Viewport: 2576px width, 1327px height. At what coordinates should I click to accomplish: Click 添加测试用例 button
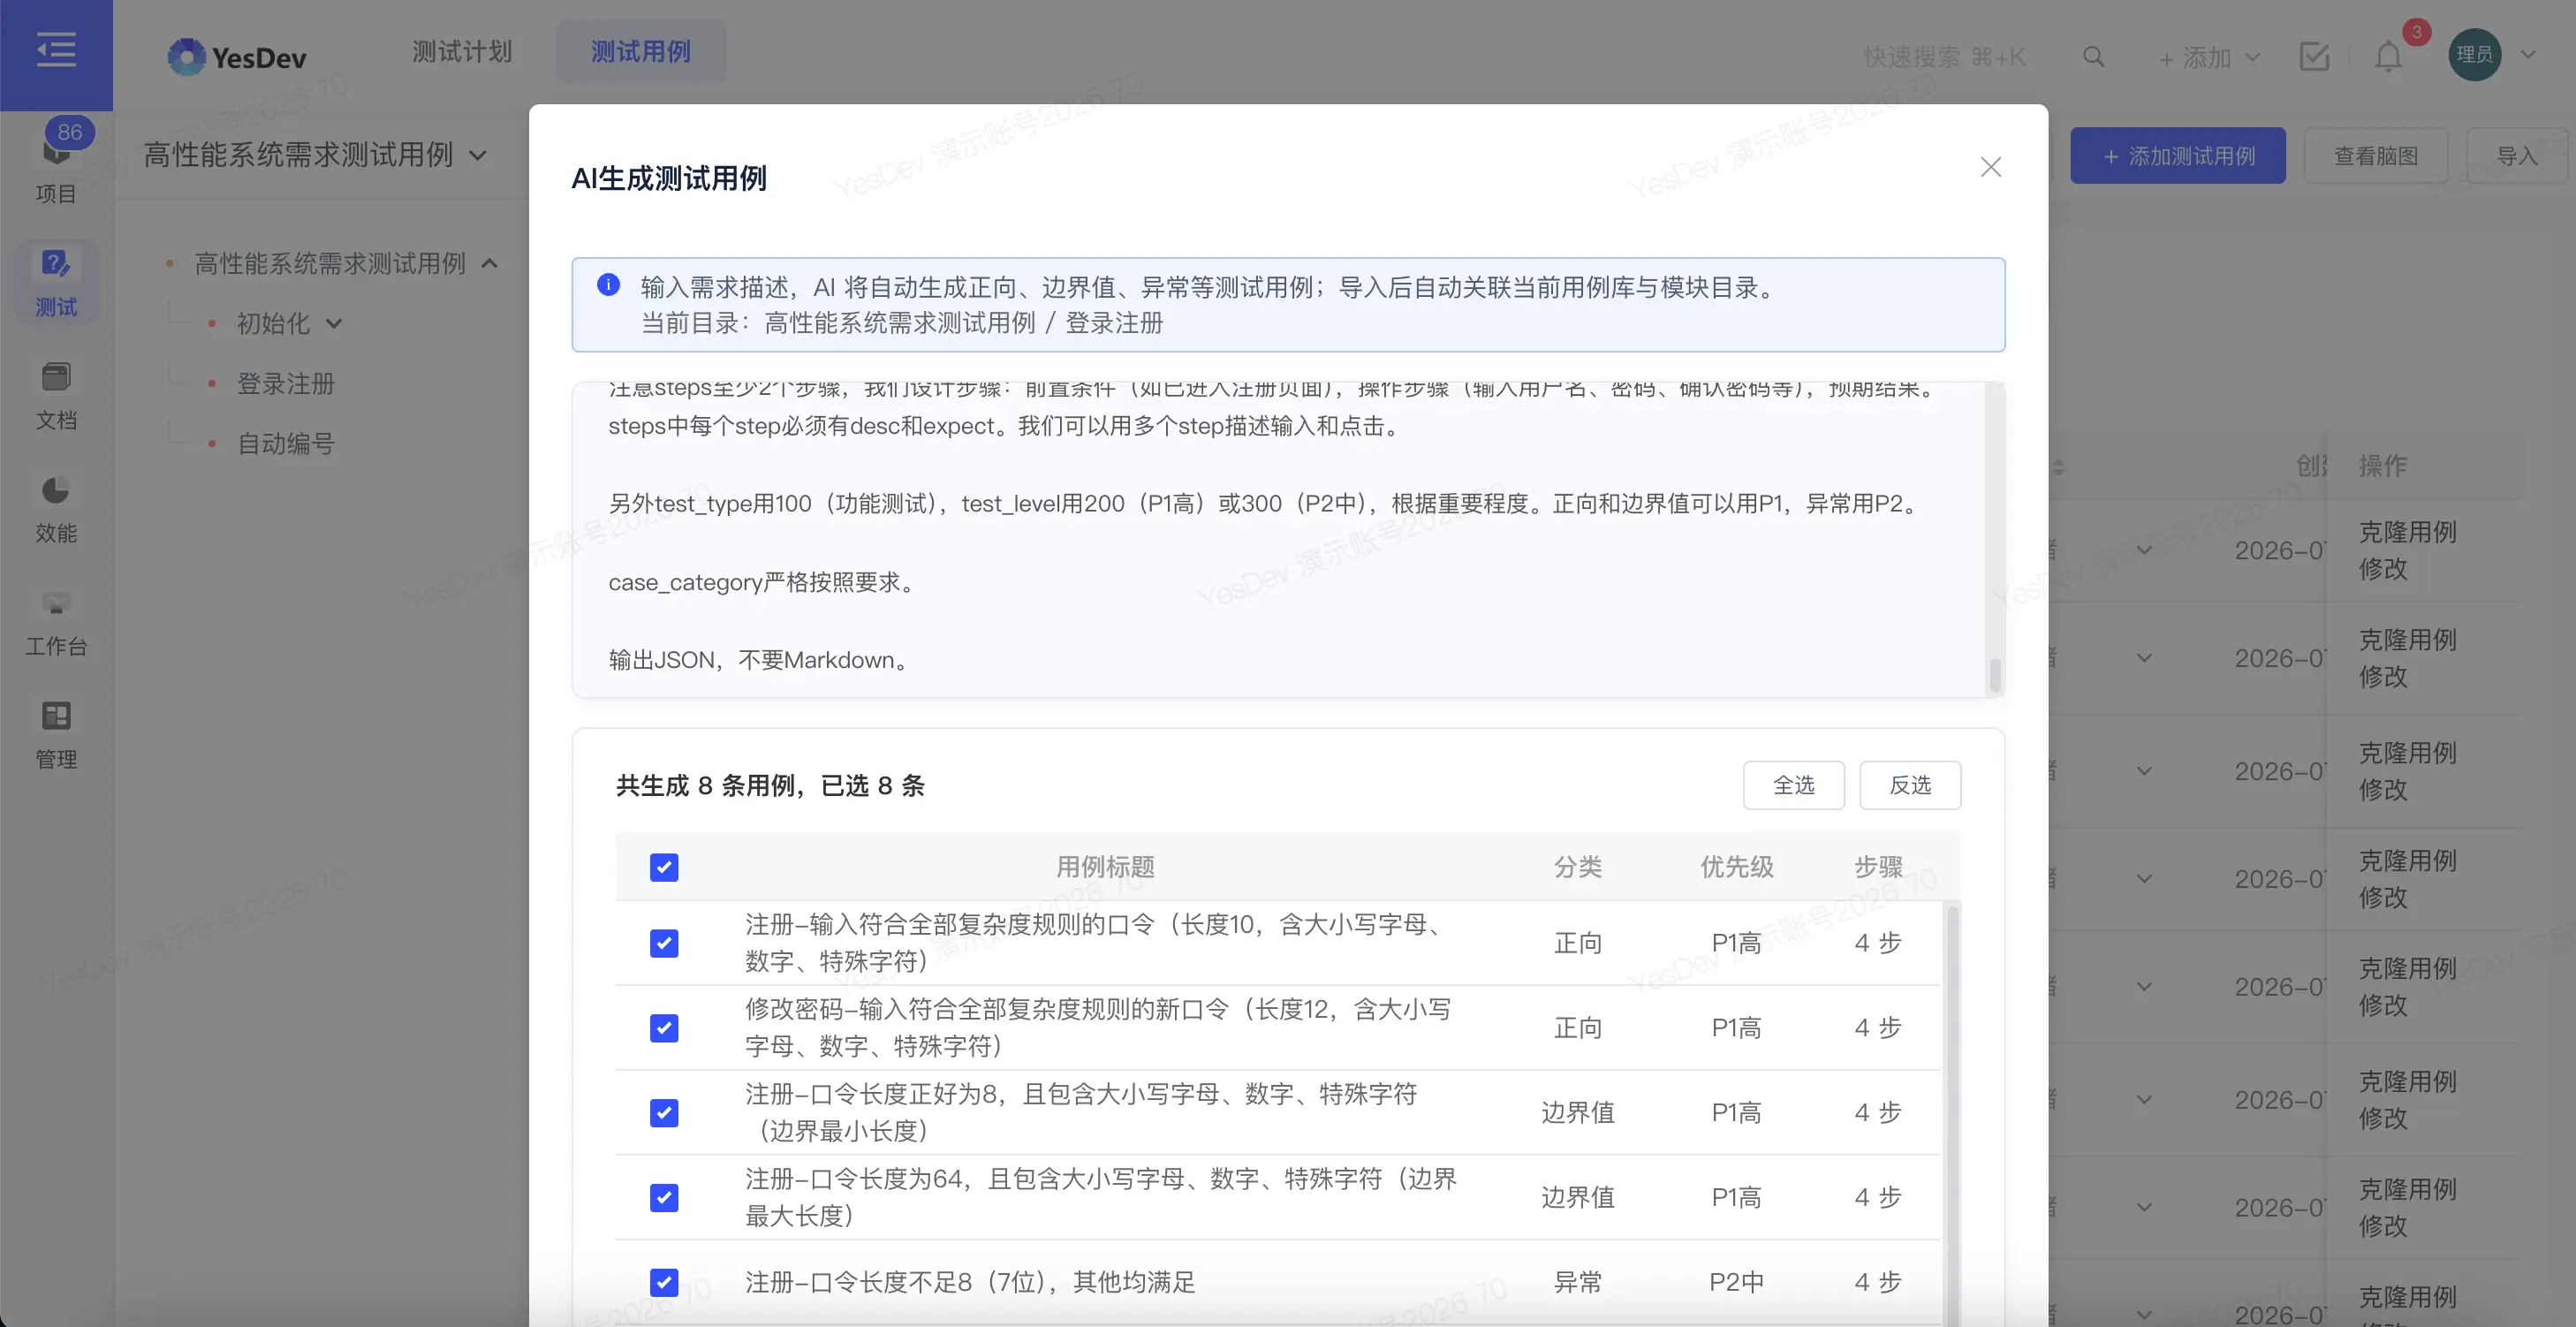[2177, 155]
